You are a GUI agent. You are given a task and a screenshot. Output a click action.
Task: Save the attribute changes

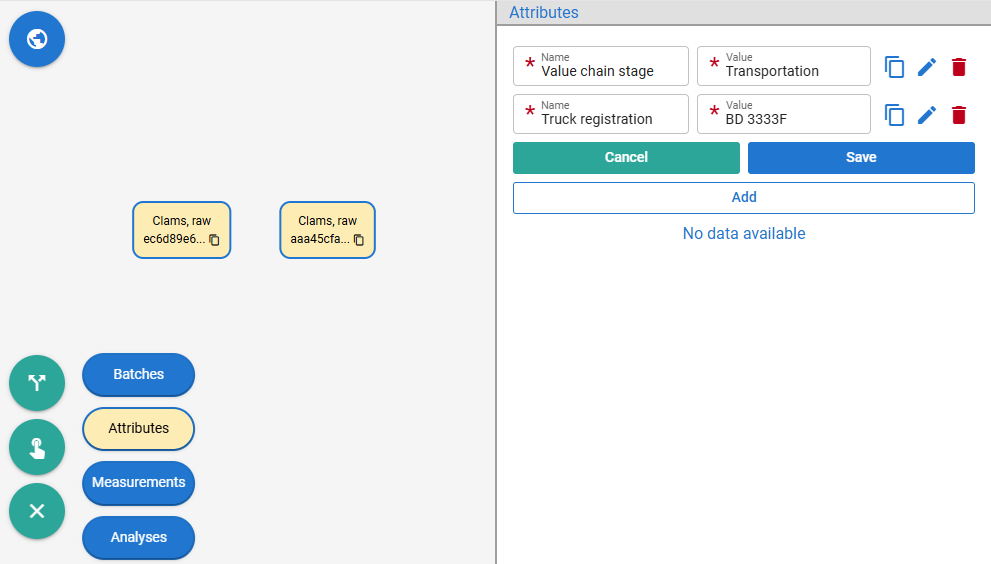(861, 157)
